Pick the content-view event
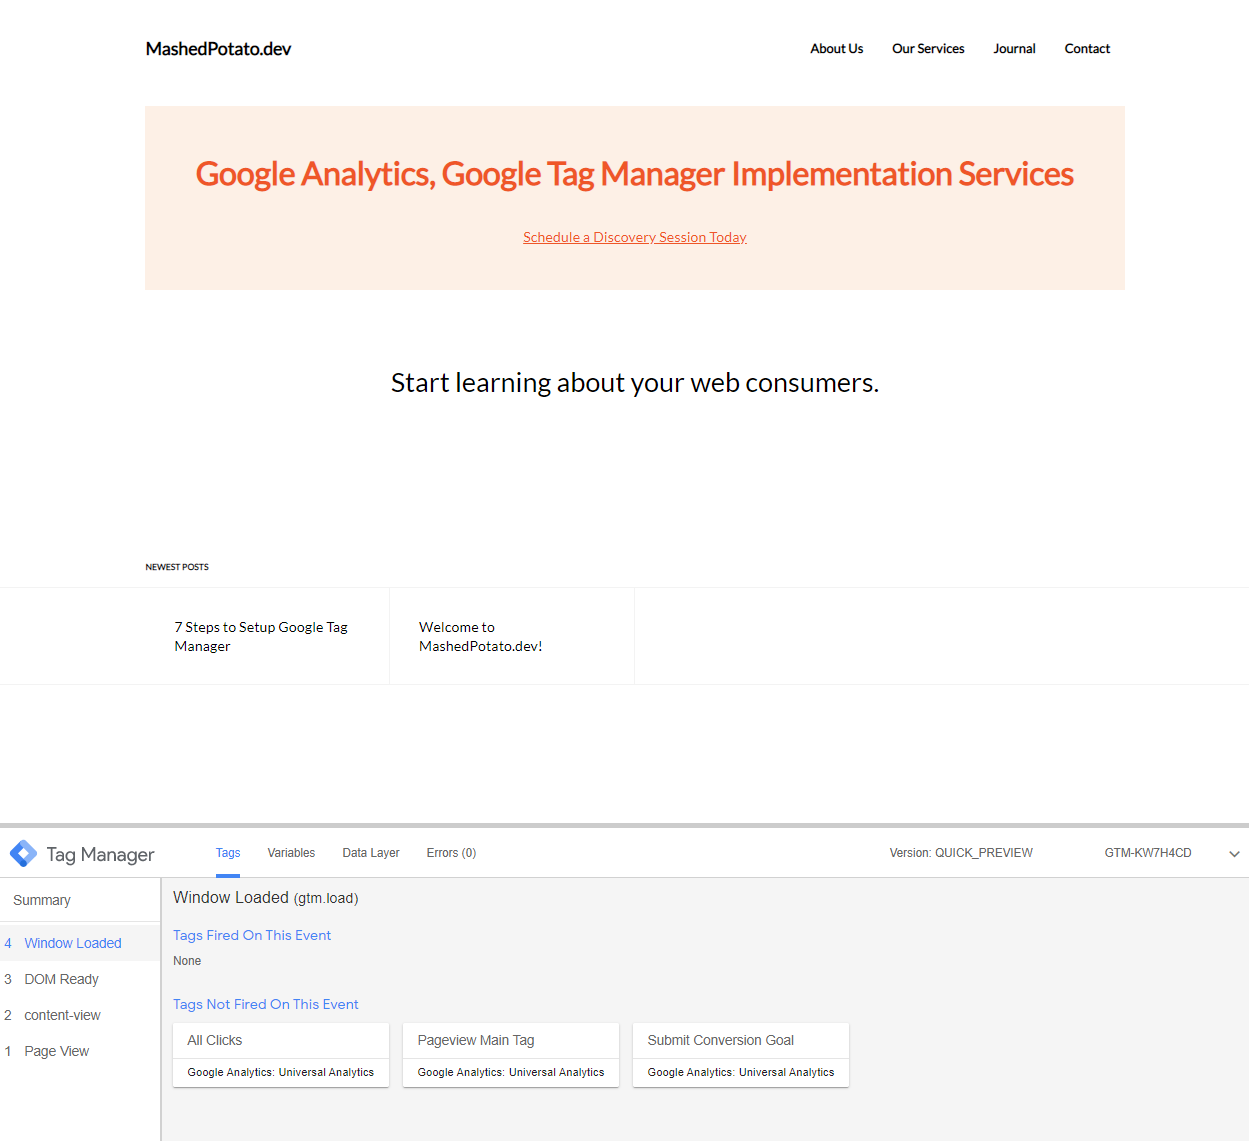Image resolution: width=1249 pixels, height=1141 pixels. (80, 1015)
